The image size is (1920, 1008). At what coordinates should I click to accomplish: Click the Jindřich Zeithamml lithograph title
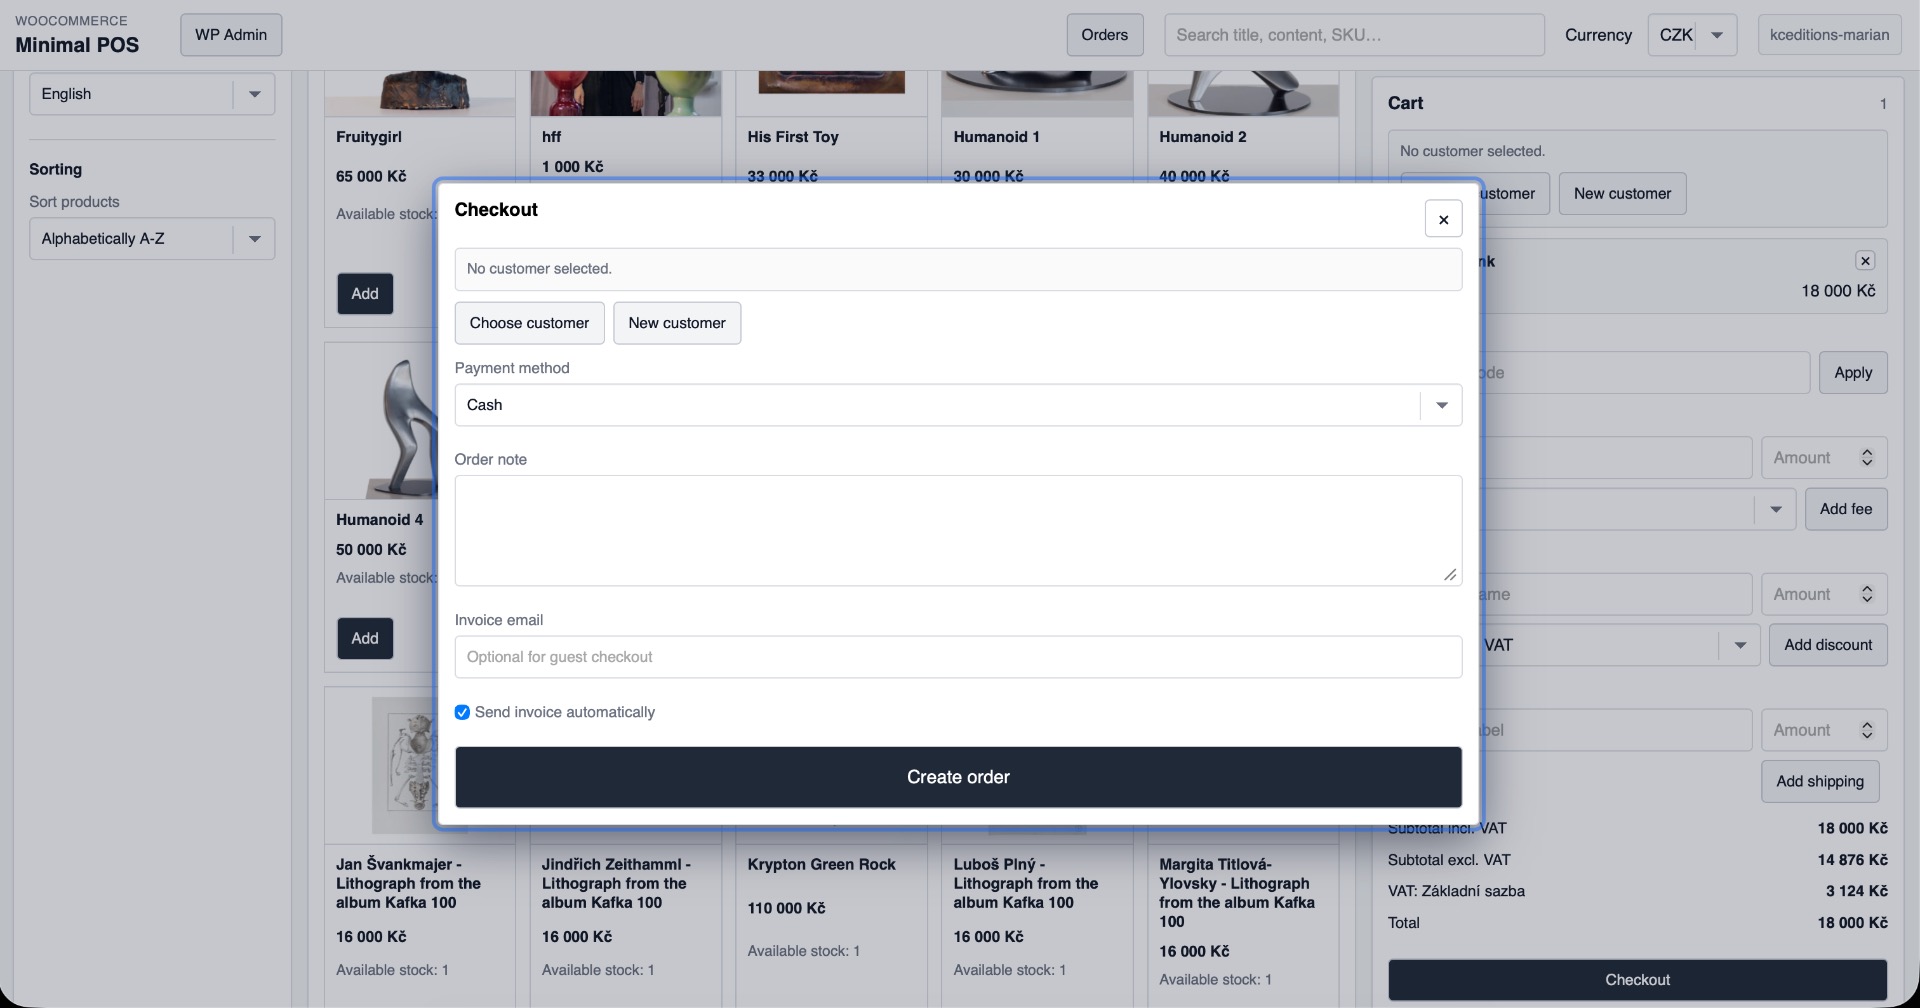616,884
